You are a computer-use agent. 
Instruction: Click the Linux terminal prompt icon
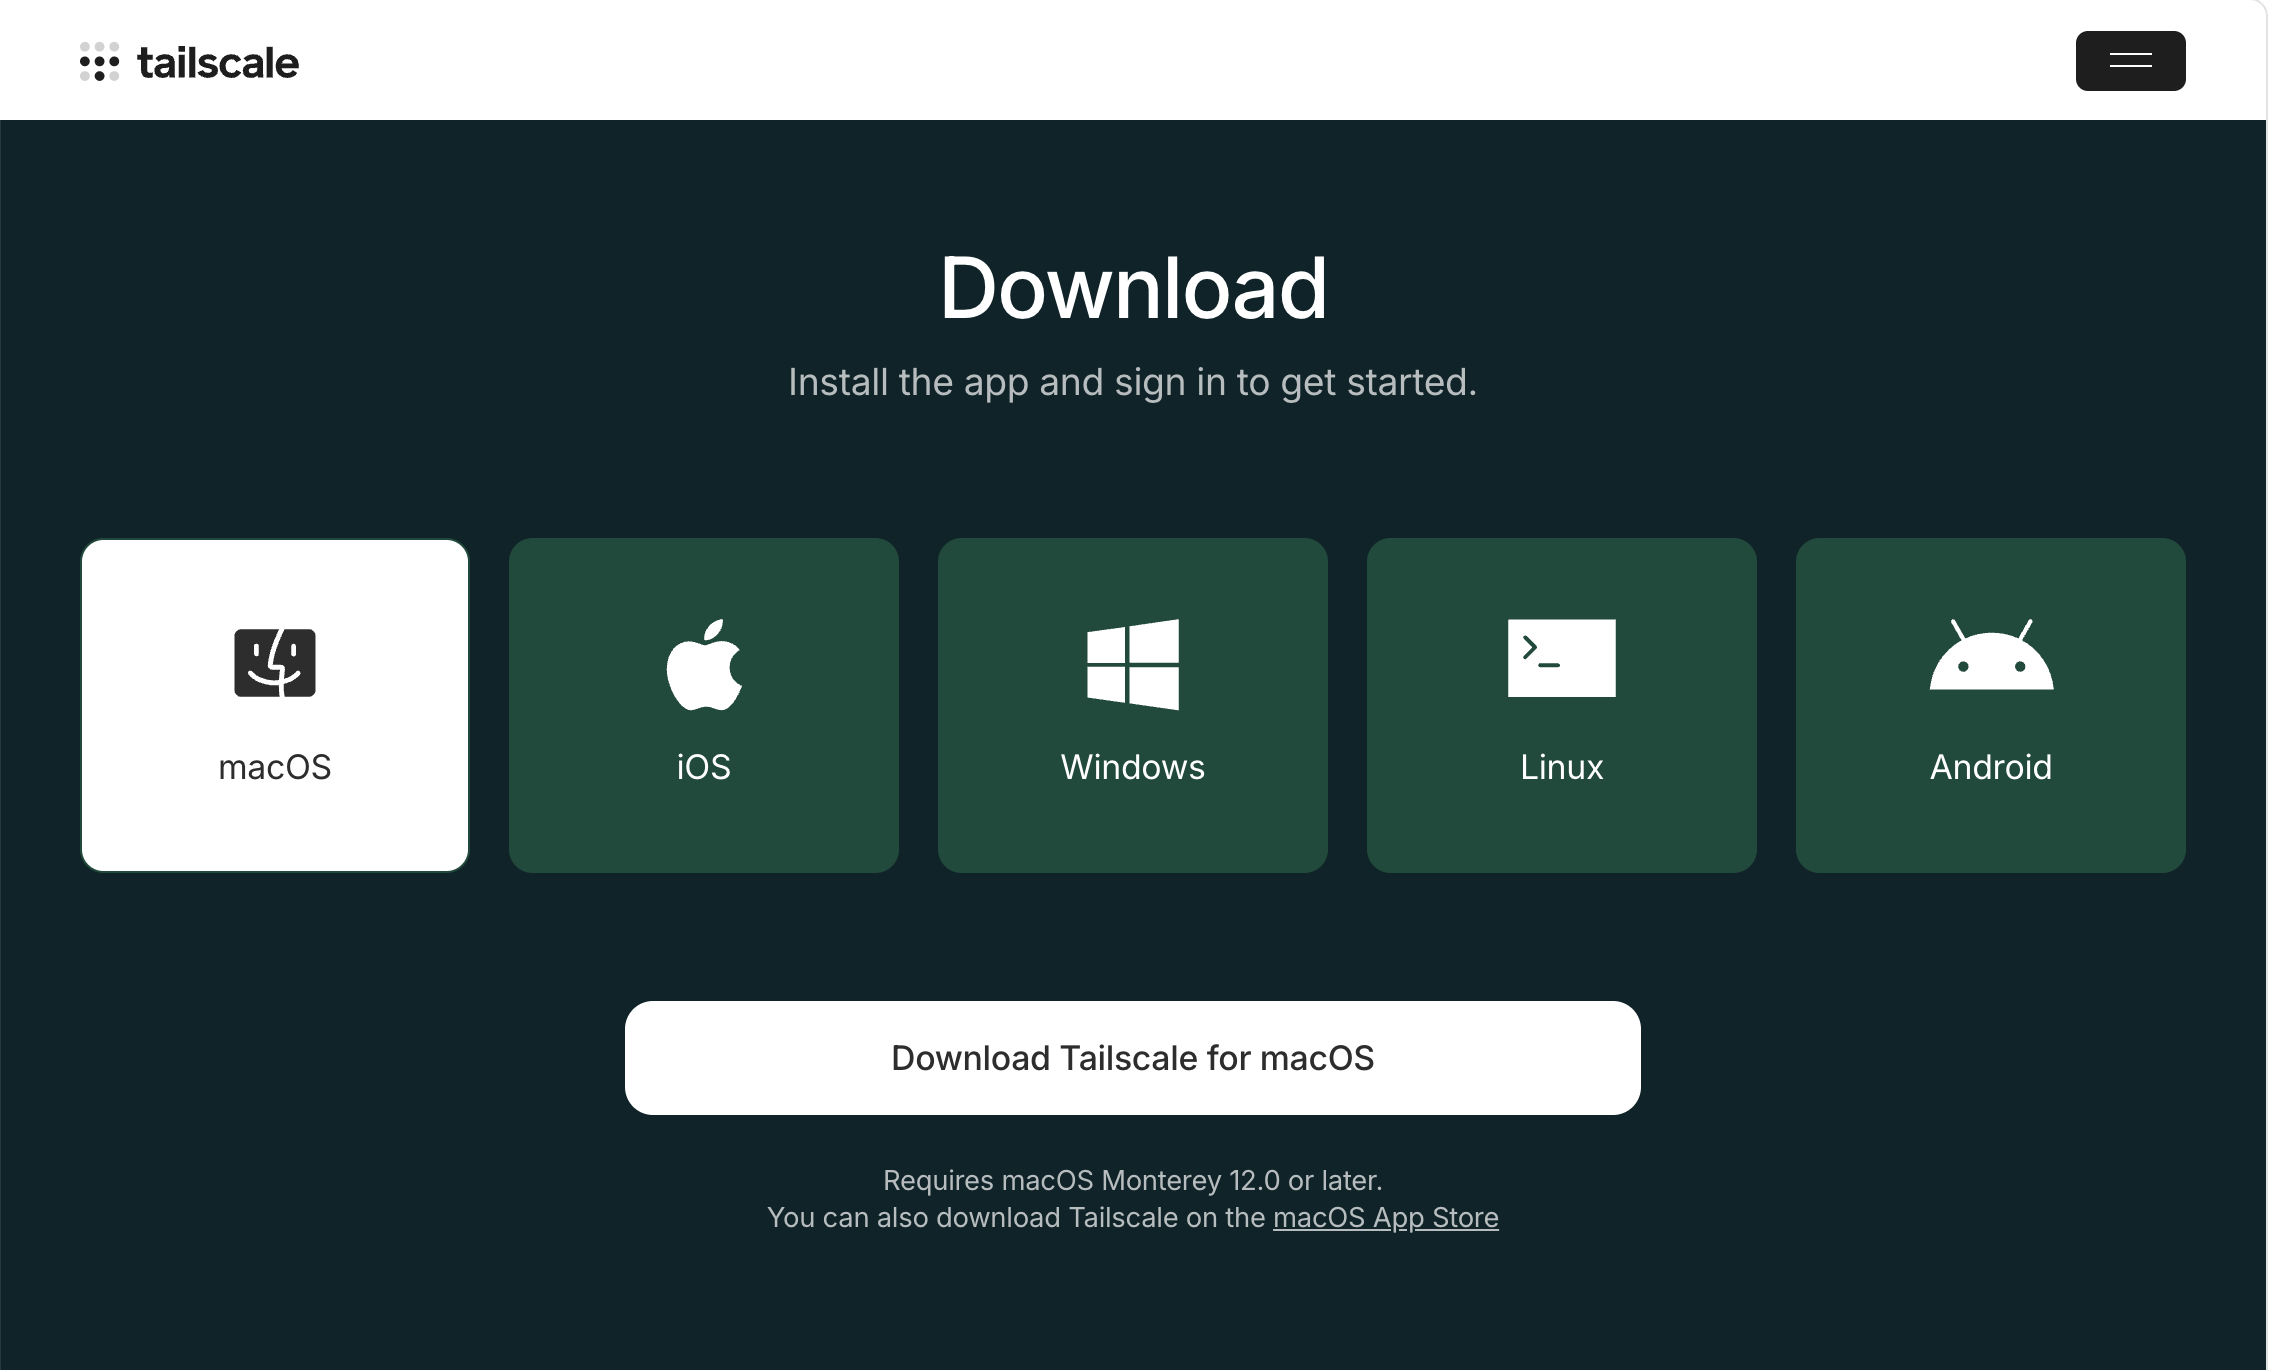1562,658
